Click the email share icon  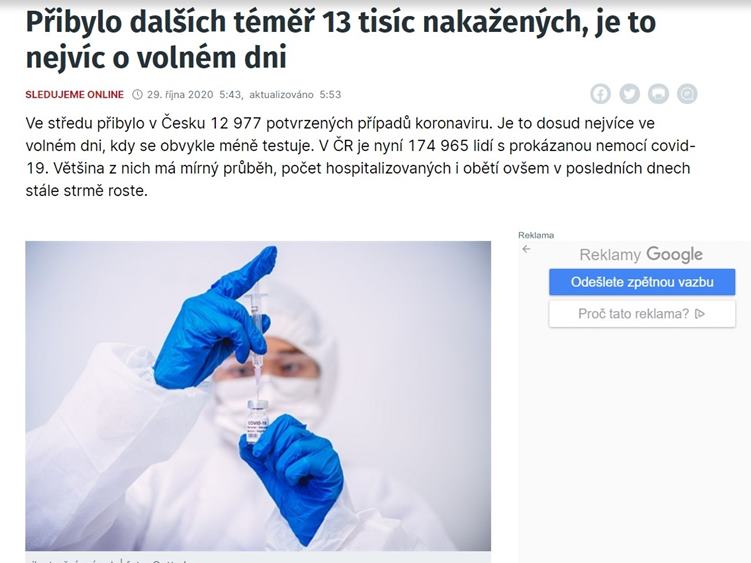pos(687,94)
